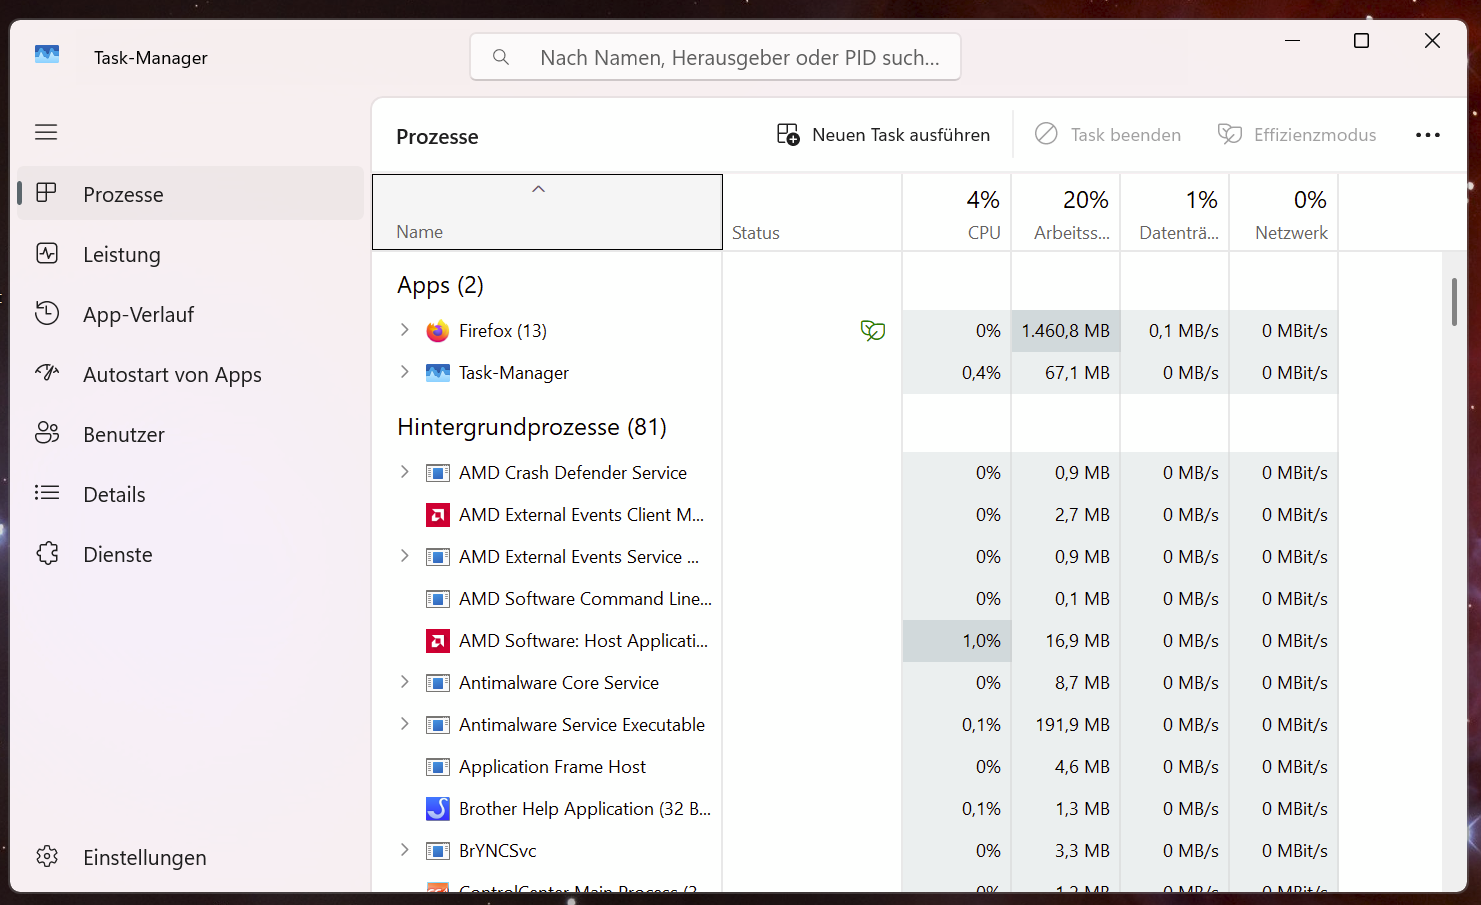Click the Task beenden button

[1107, 135]
